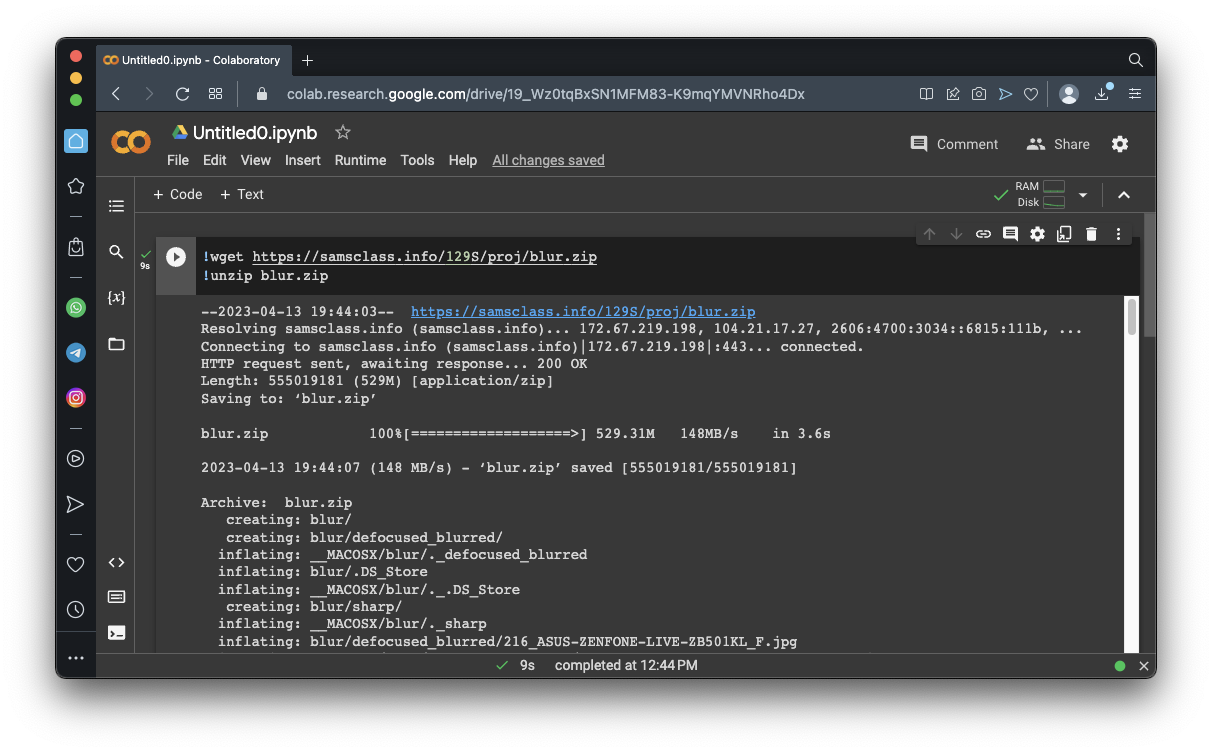1212x752 pixels.
Task: Open more cell actions three-dot menu
Action: click(1118, 234)
